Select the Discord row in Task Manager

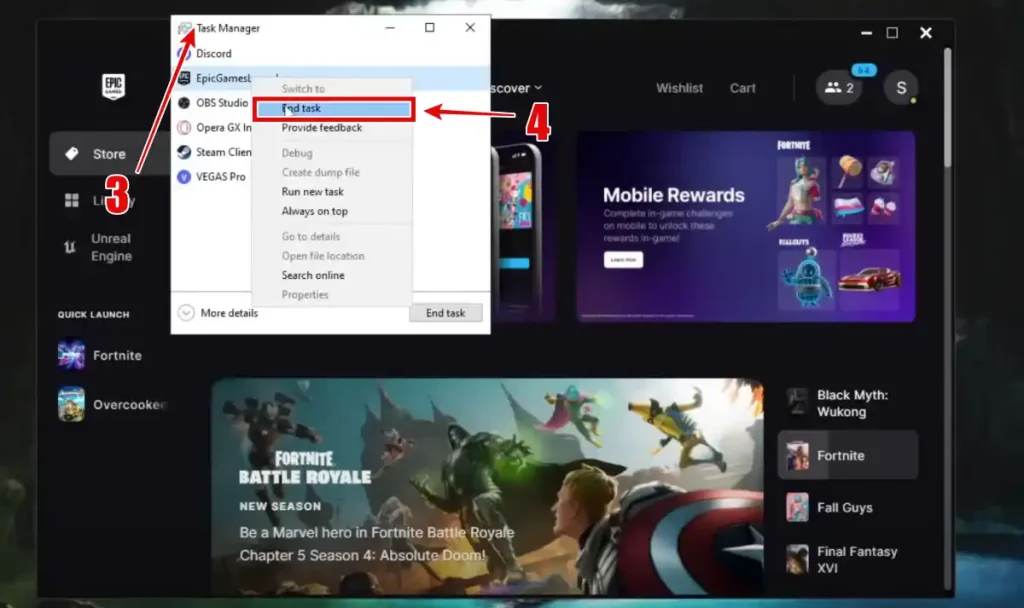pyautogui.click(x=330, y=54)
